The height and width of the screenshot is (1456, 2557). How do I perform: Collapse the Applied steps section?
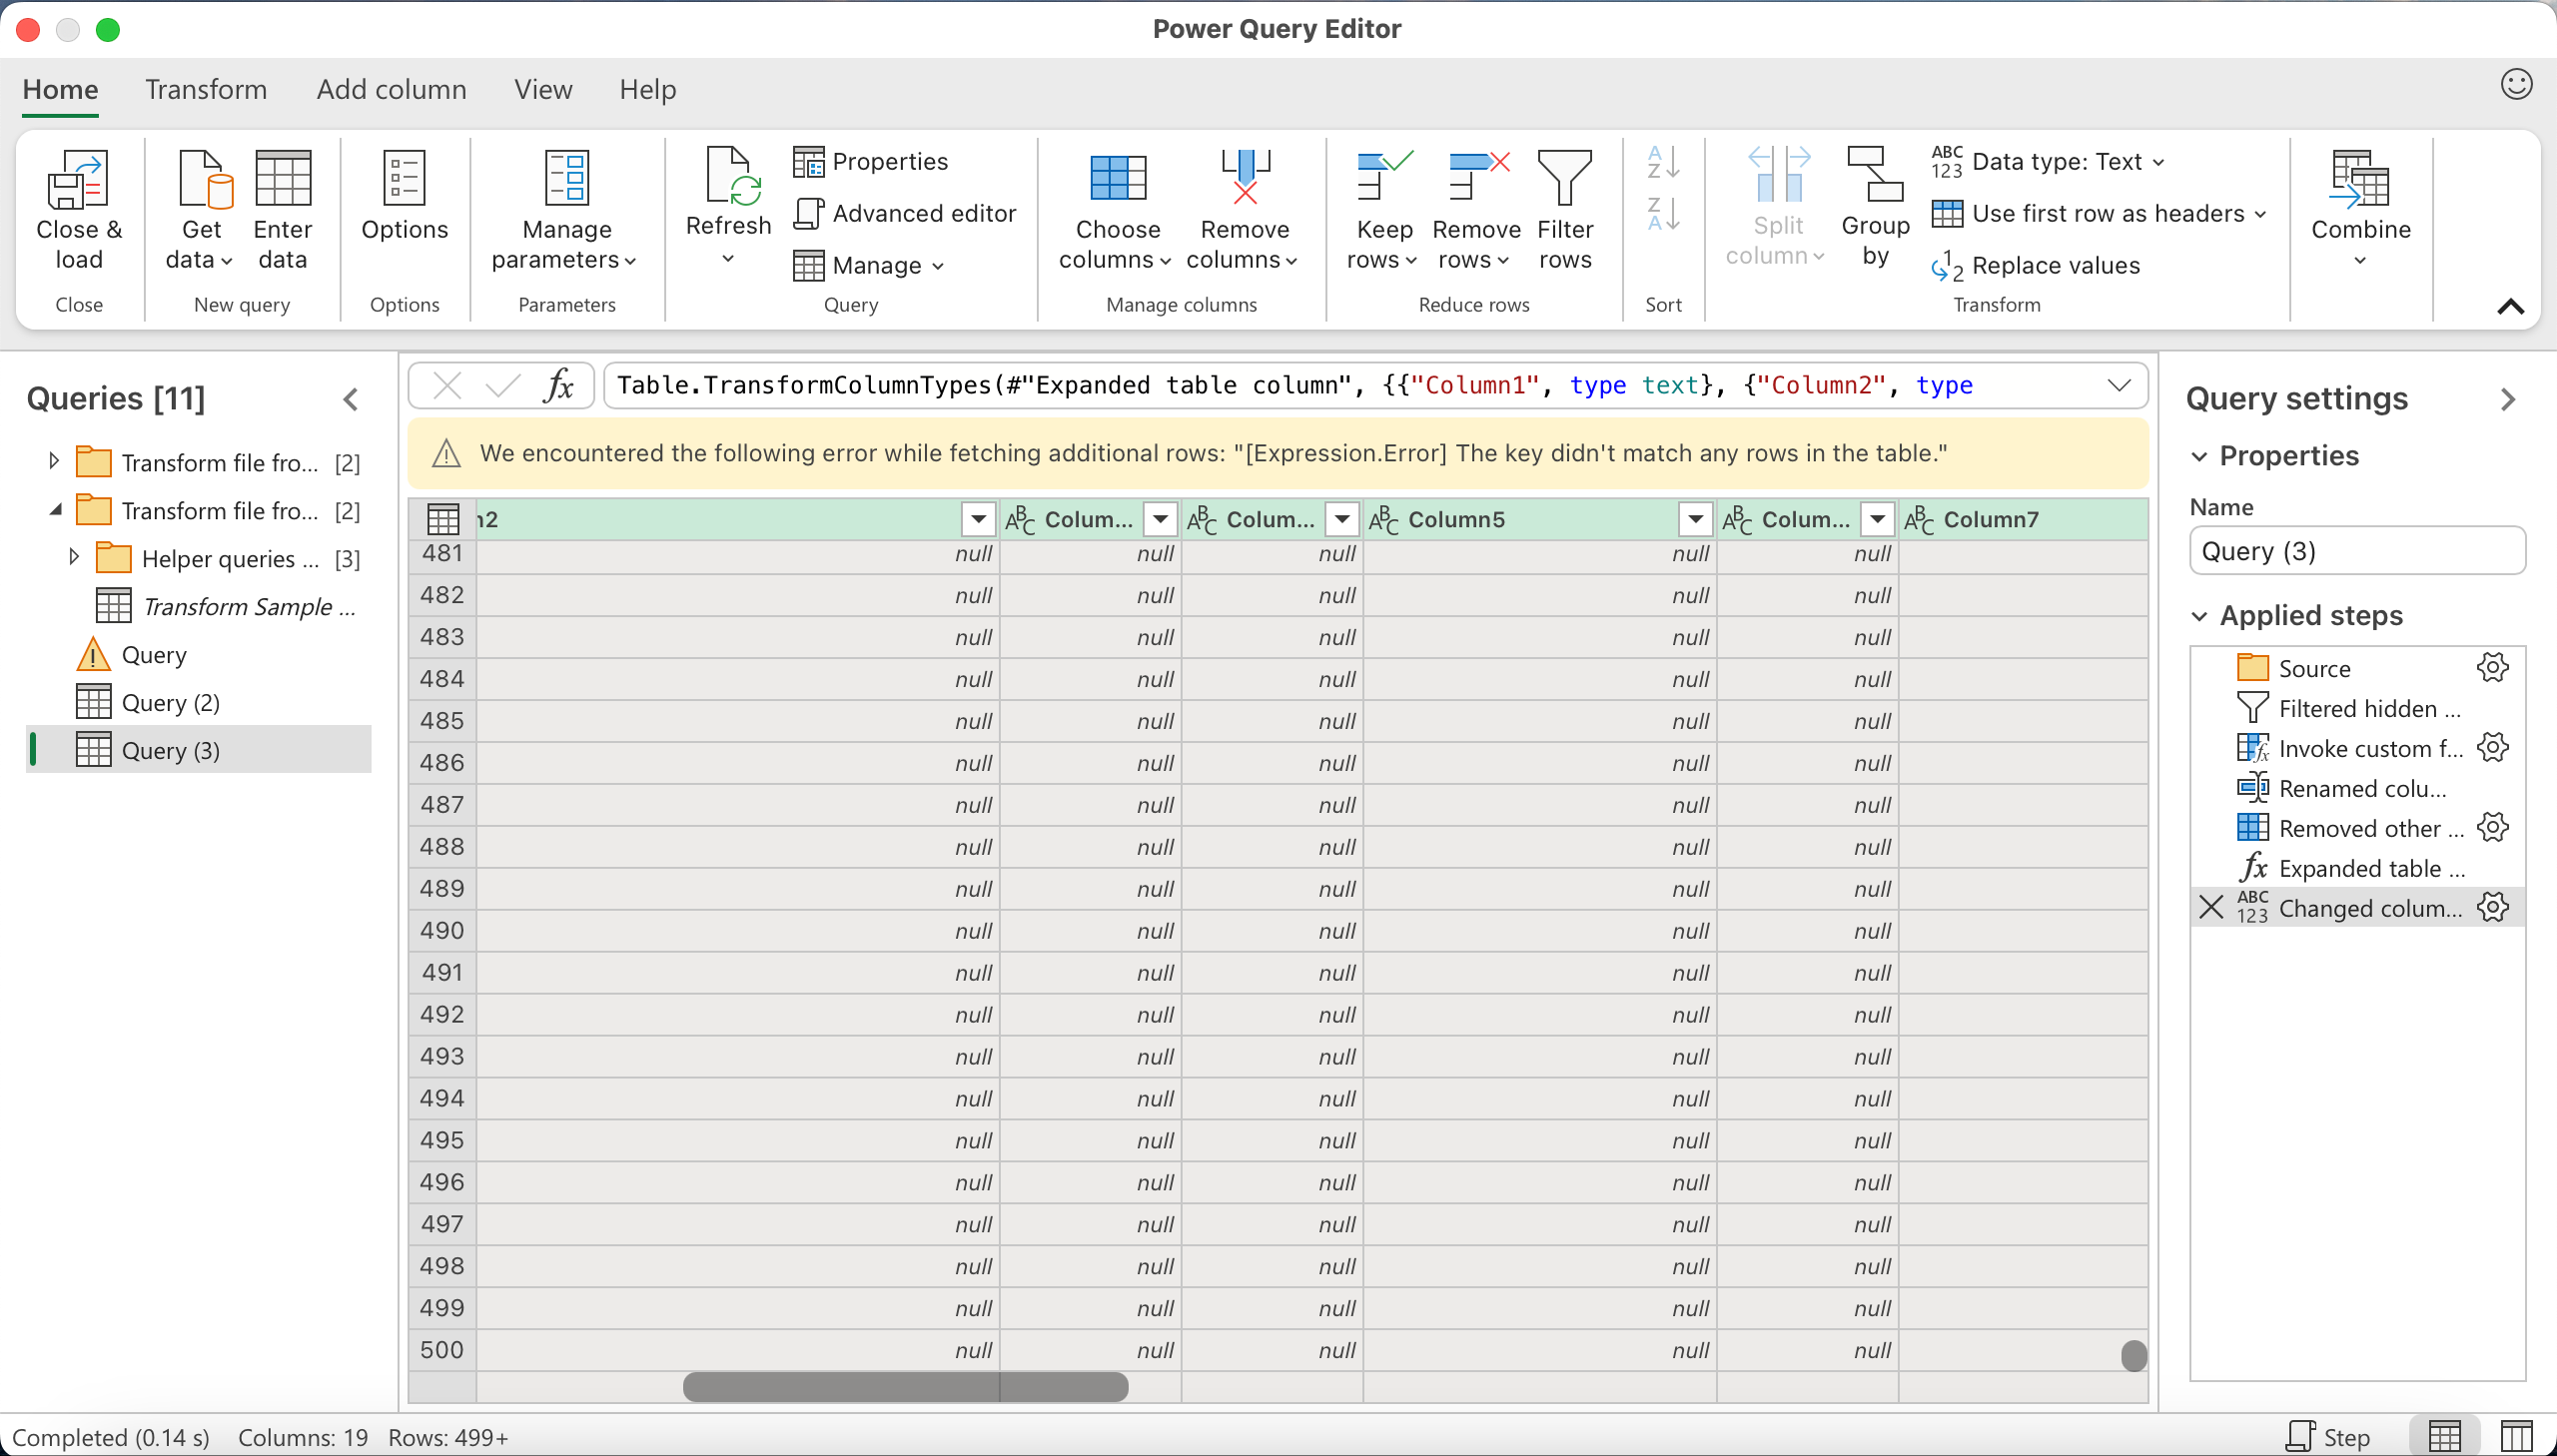(2198, 616)
